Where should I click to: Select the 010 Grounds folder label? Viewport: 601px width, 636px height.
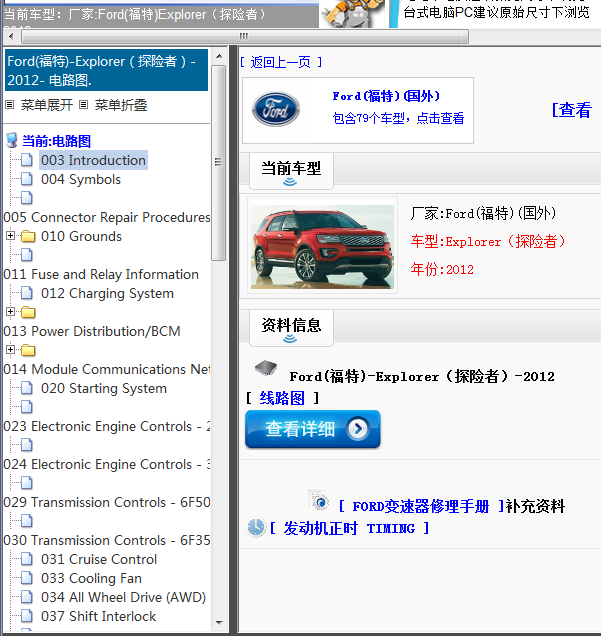81,236
